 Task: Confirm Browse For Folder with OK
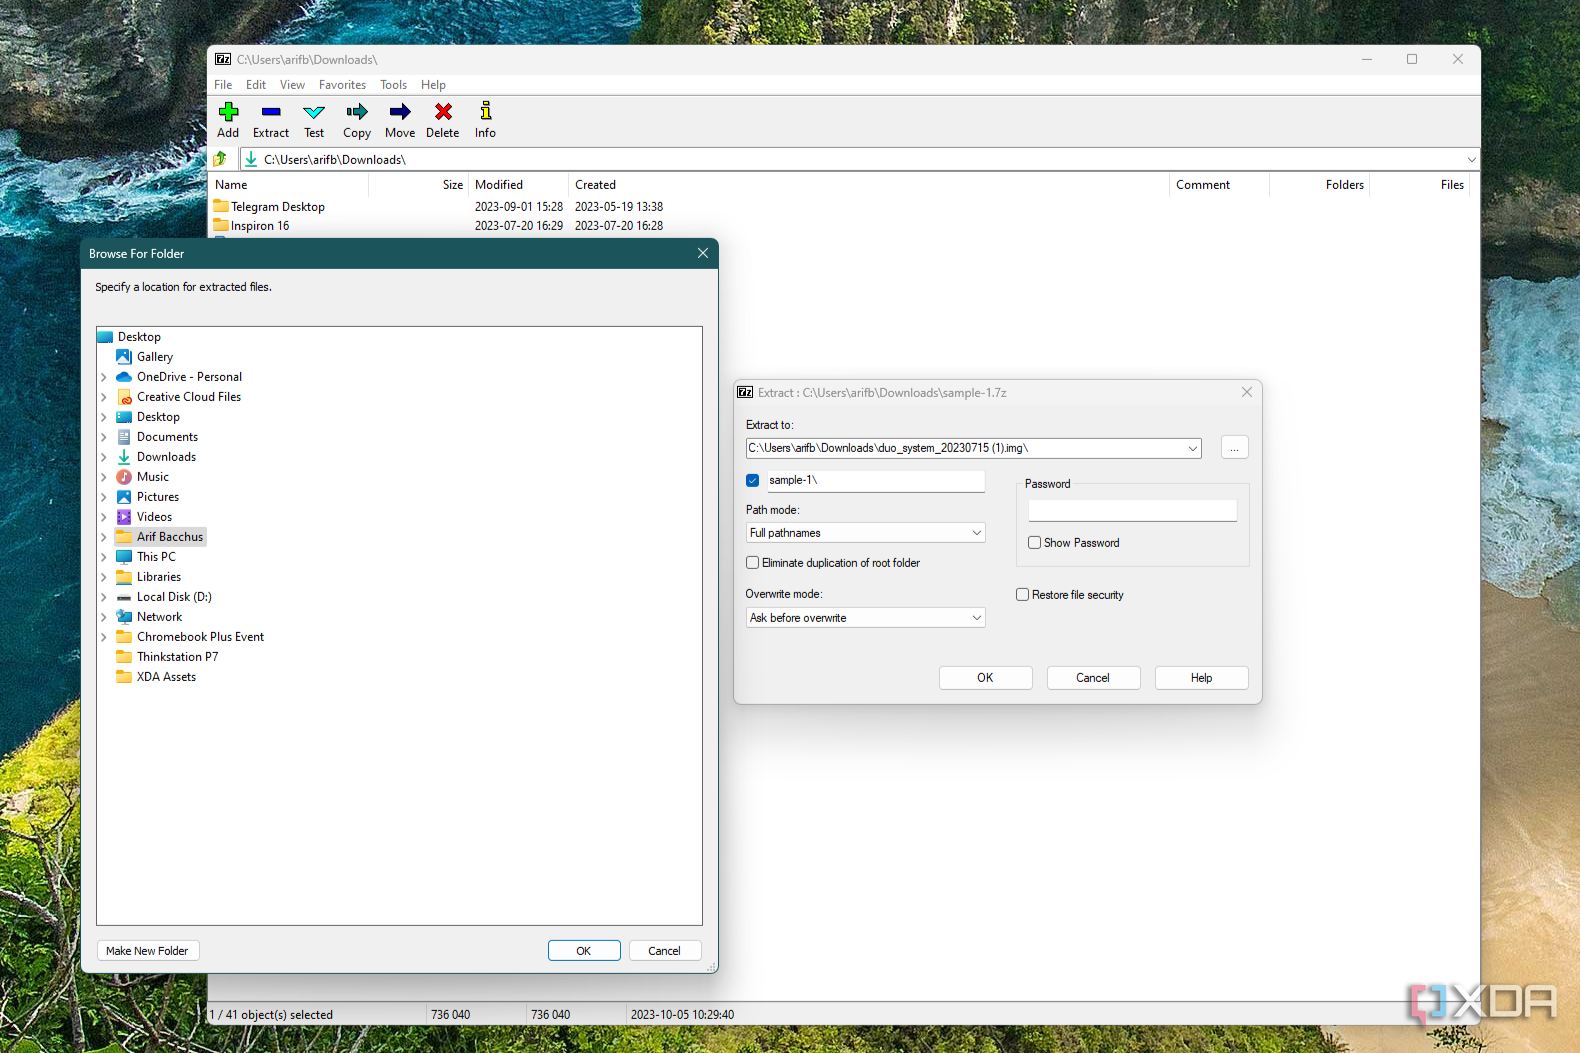pos(584,951)
